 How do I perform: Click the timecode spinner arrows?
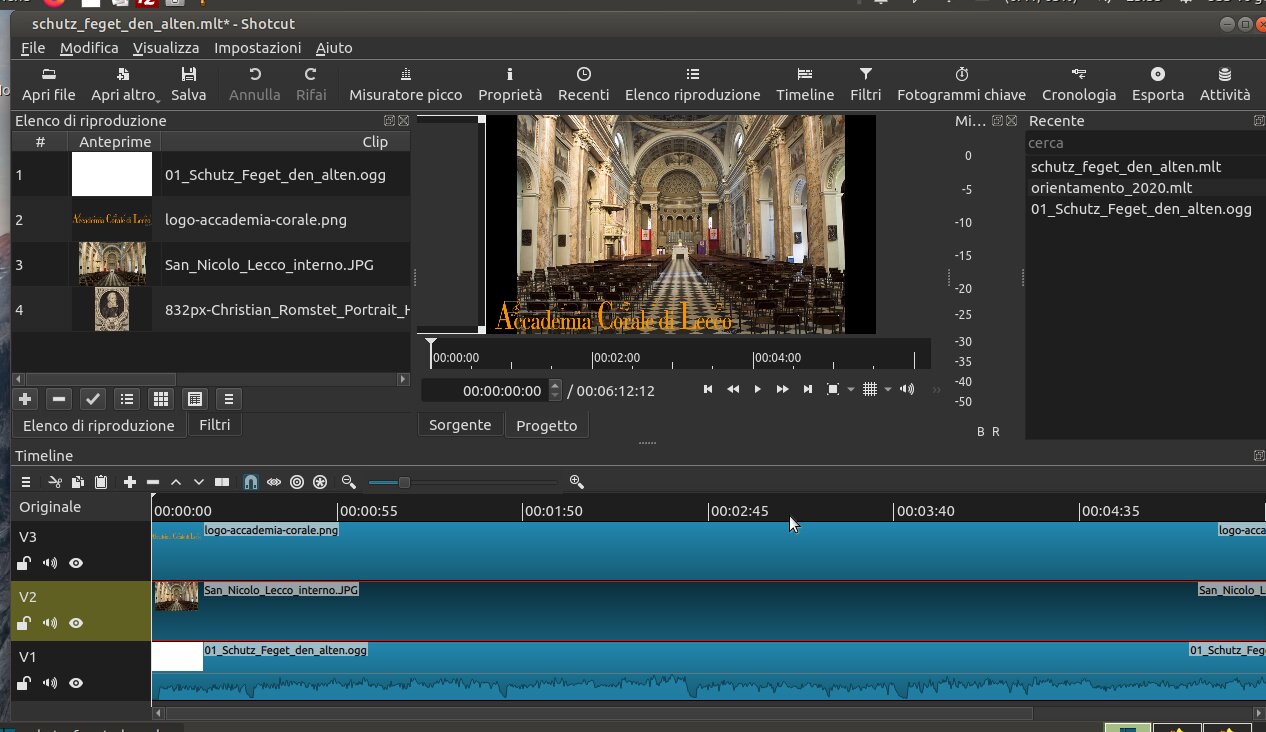coord(556,390)
